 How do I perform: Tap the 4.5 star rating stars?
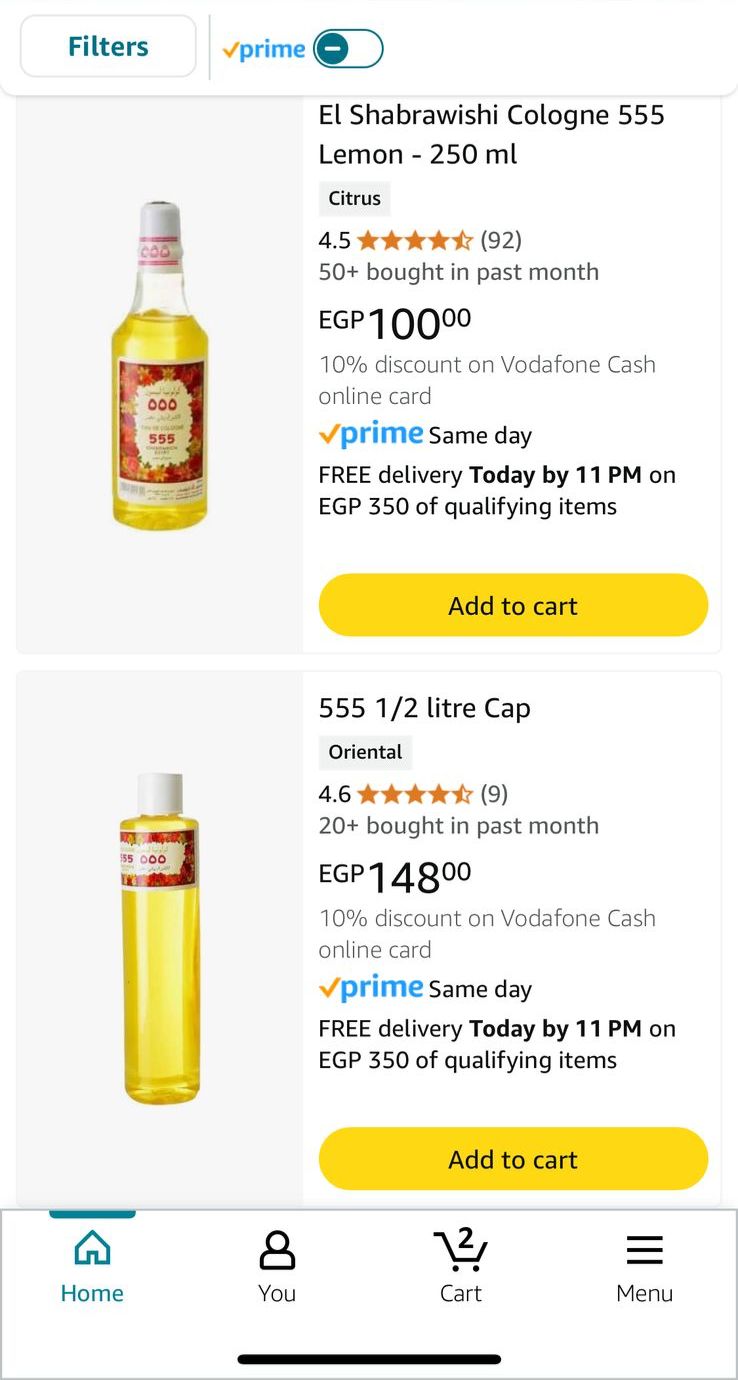[414, 240]
